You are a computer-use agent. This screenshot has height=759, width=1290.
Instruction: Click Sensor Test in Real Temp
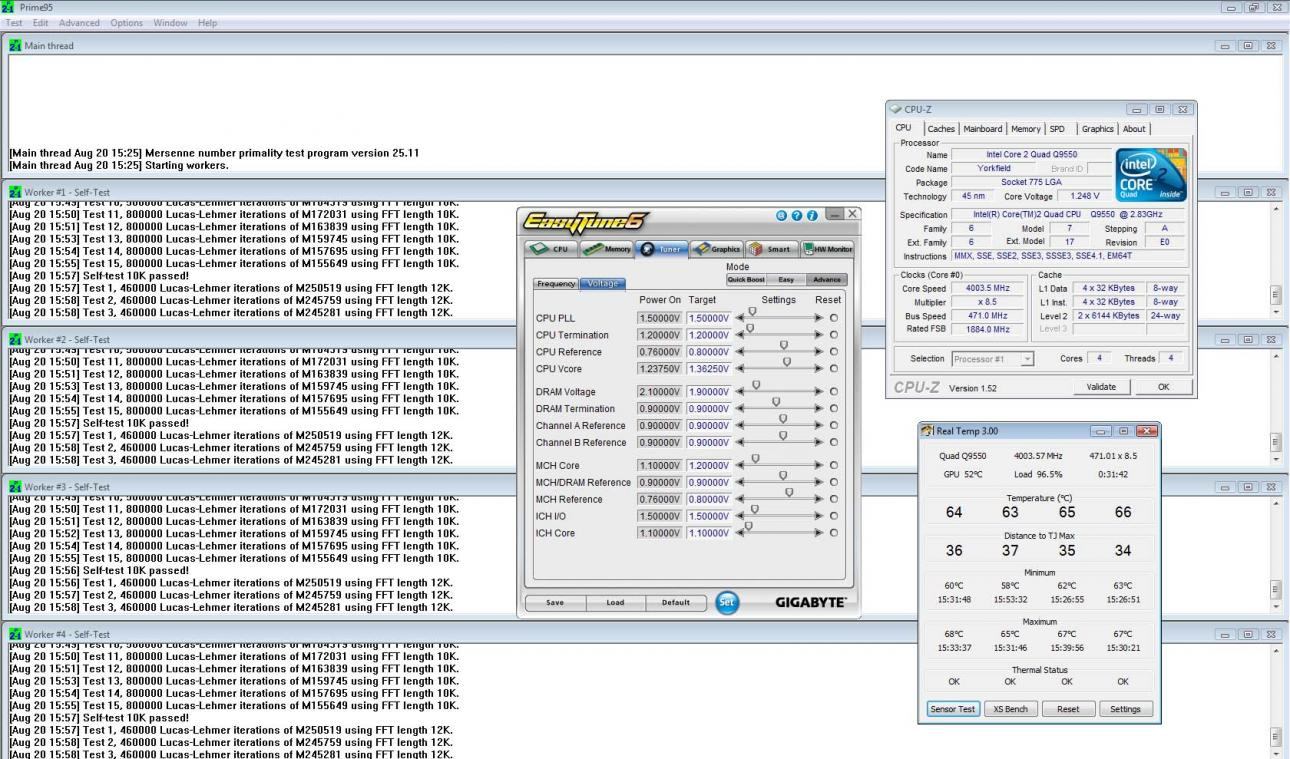pos(953,709)
